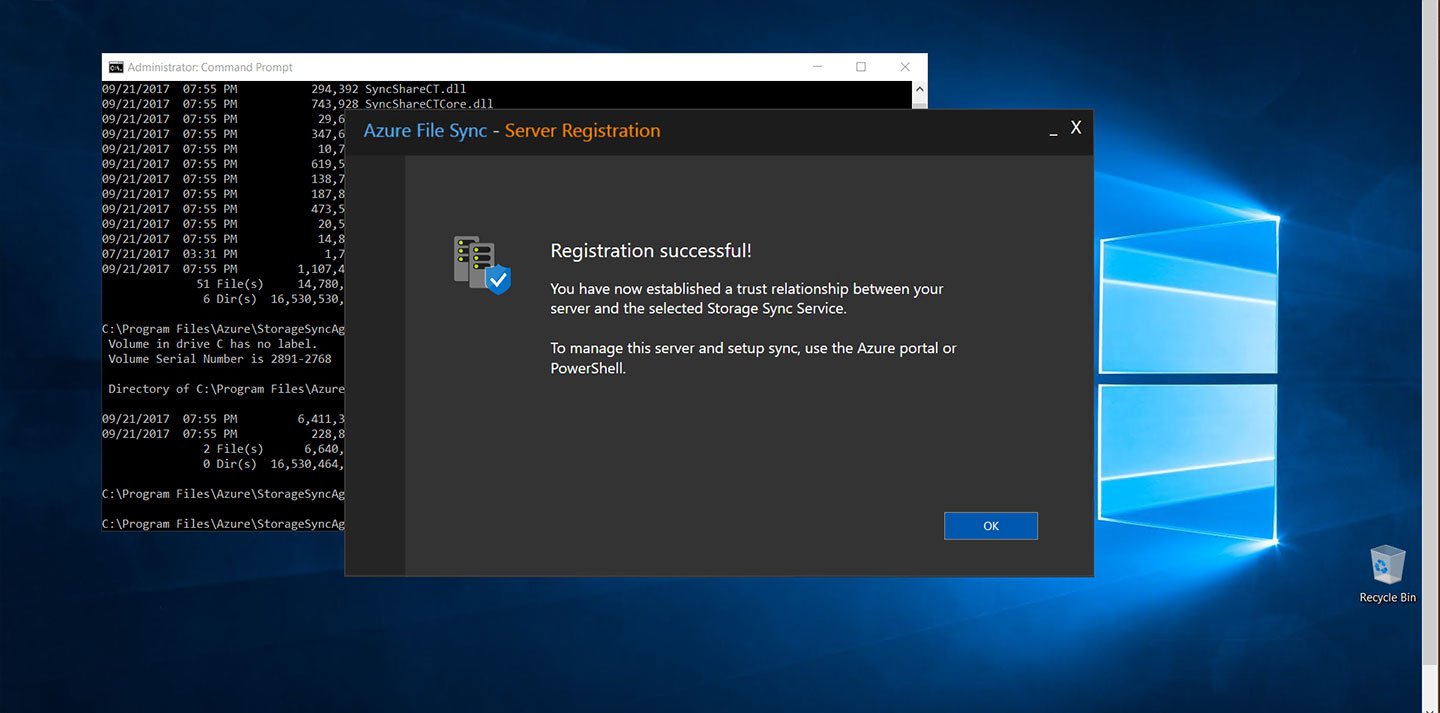This screenshot has height=713, width=1440.
Task: Click the Volume Serial Number line
Action: [x=220, y=359]
